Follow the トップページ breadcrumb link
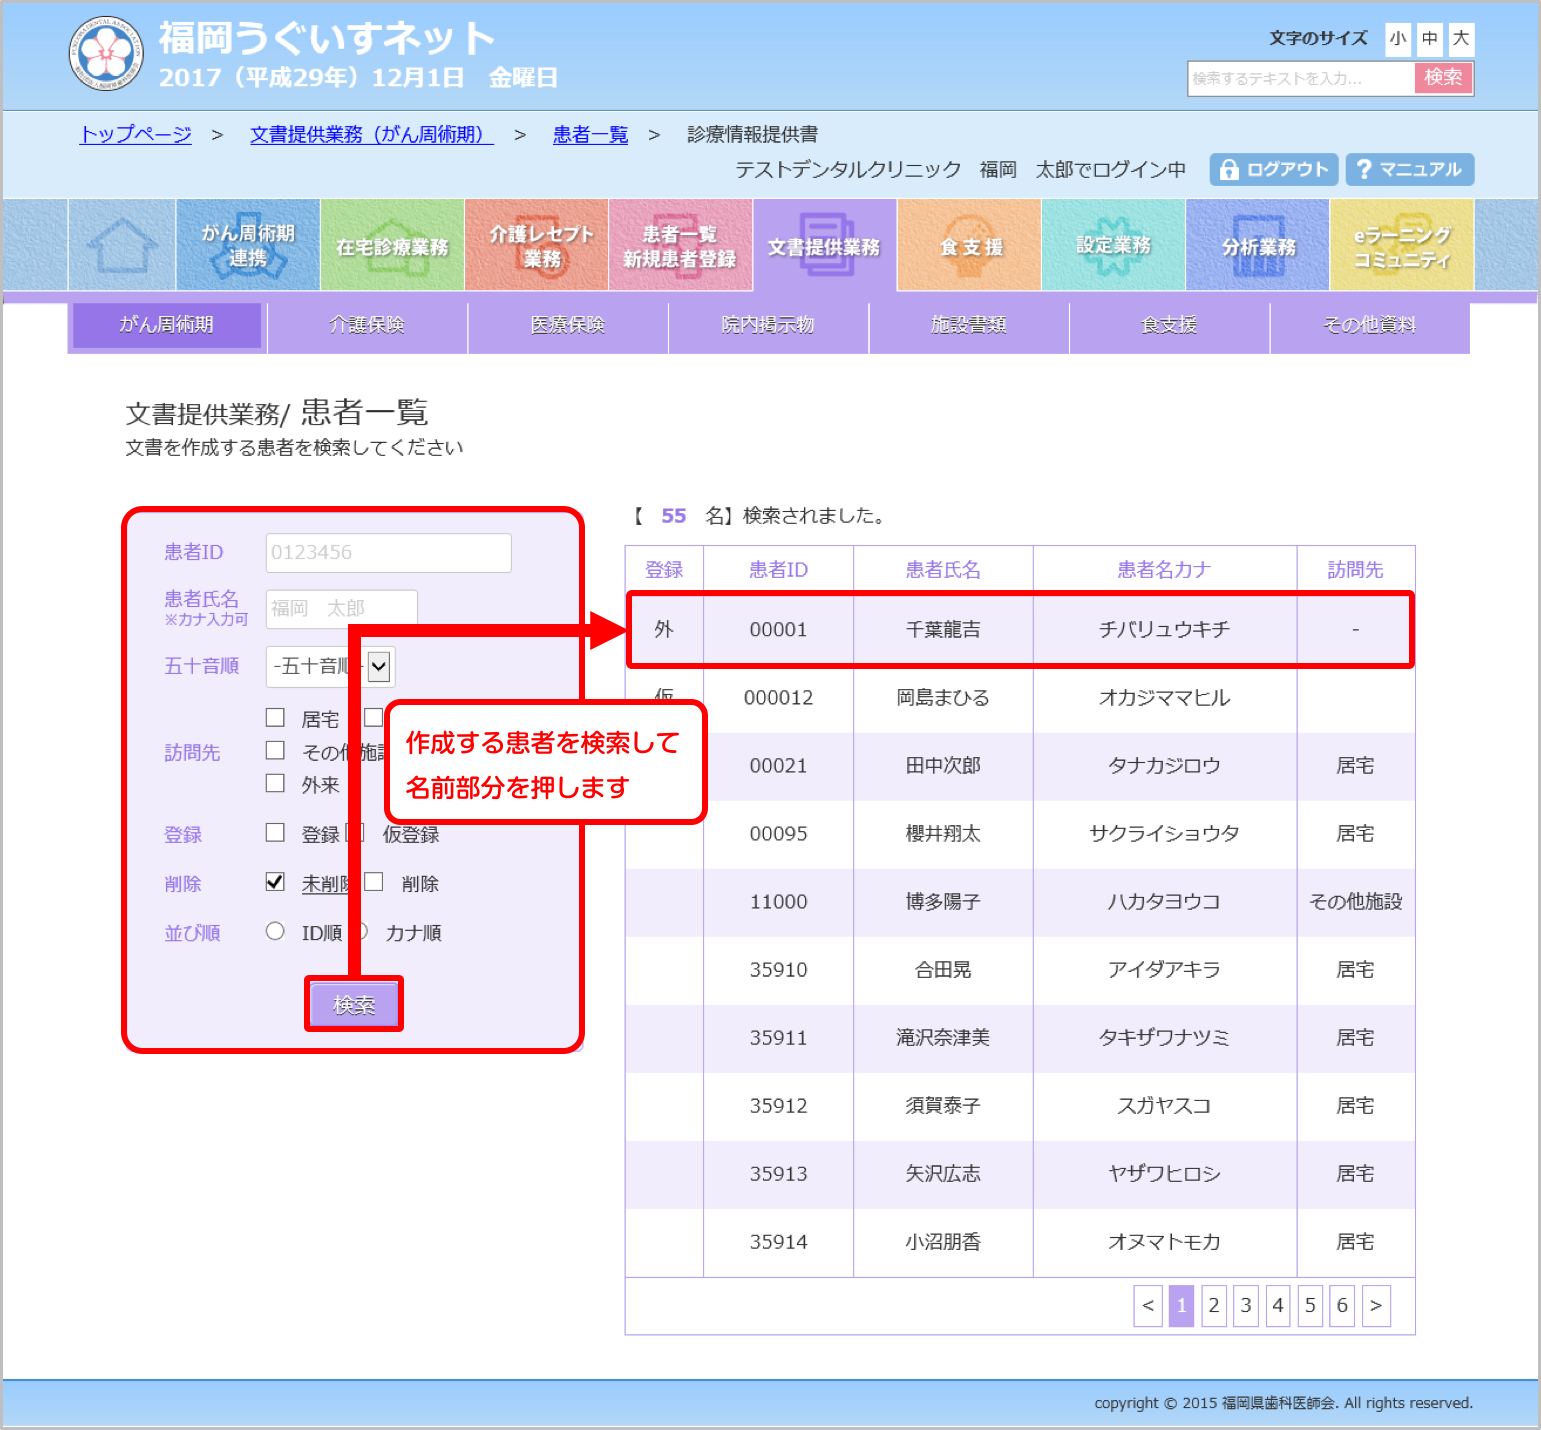 point(136,134)
